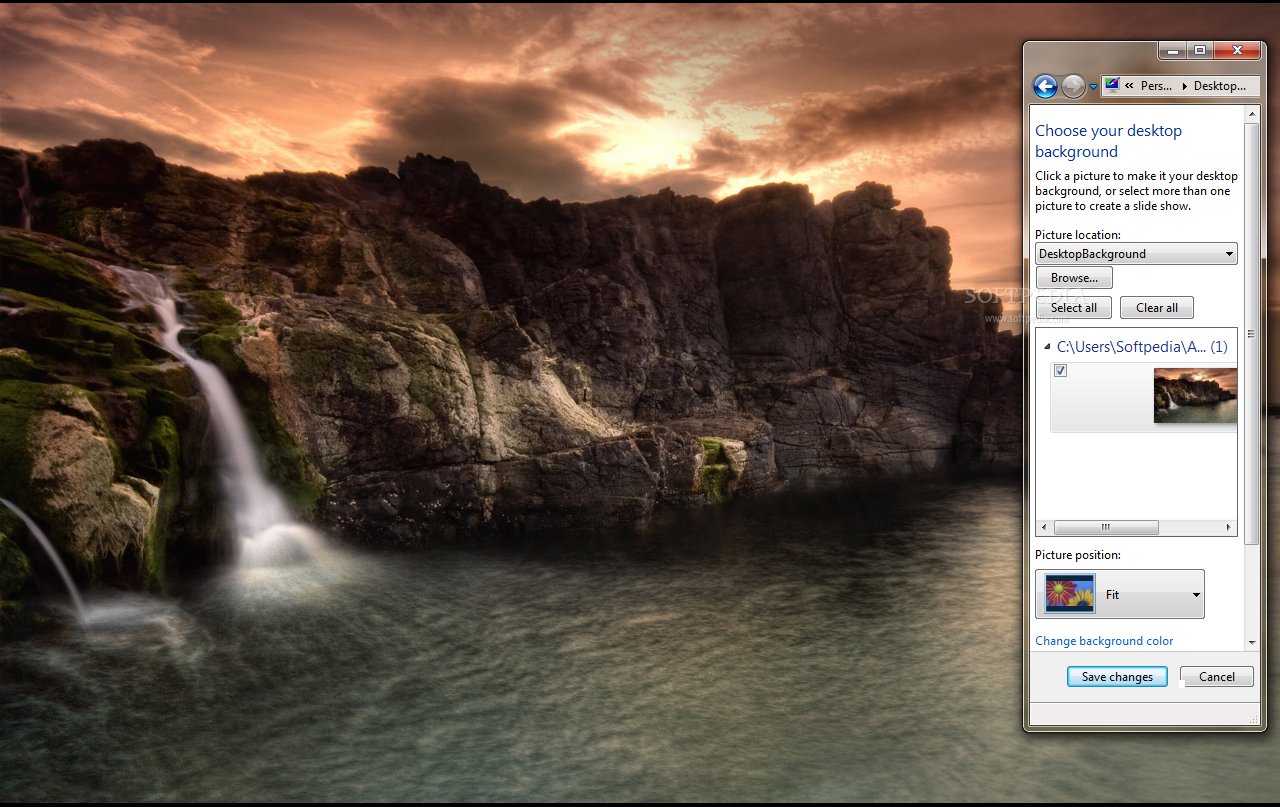Click the Cancel button
The width and height of the screenshot is (1280, 807).
point(1217,677)
